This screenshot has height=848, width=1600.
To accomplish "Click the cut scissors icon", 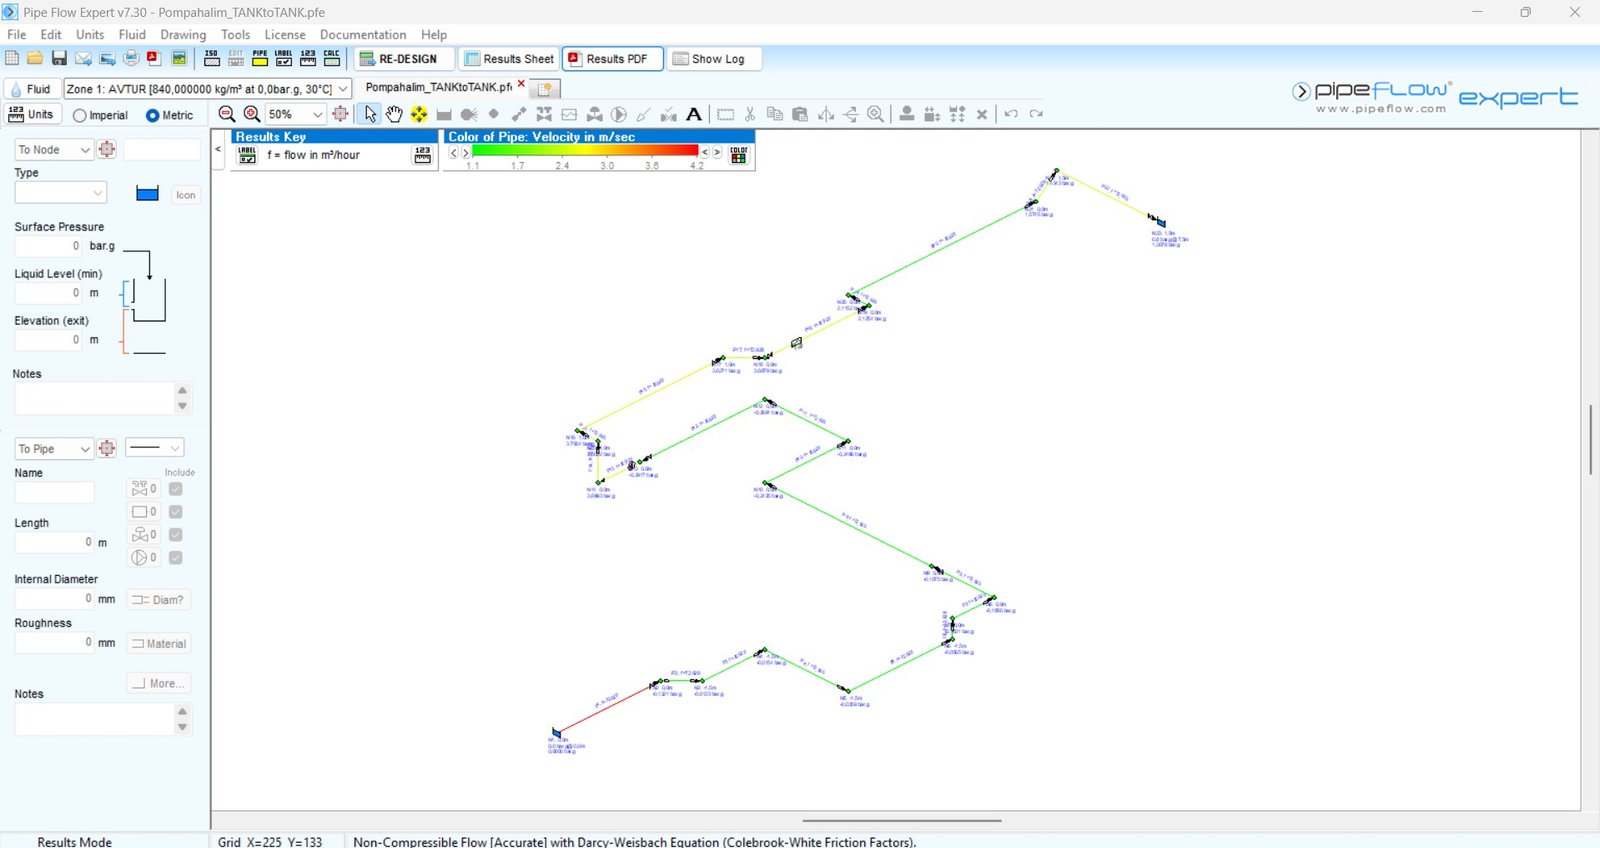I will tap(750, 114).
